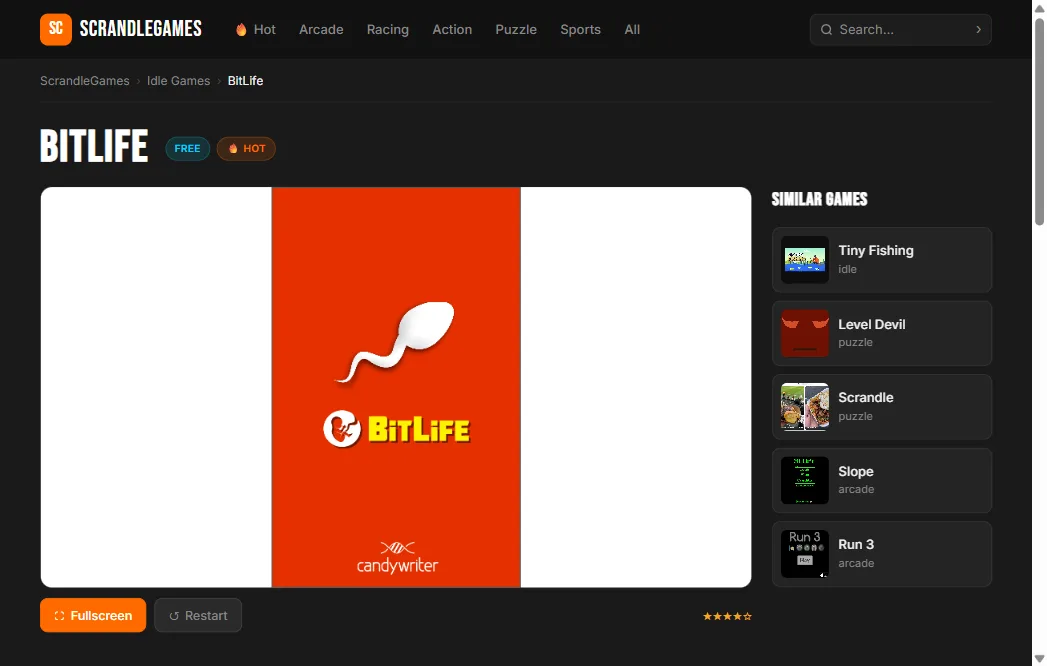Open the Scrandle title

coord(865,397)
